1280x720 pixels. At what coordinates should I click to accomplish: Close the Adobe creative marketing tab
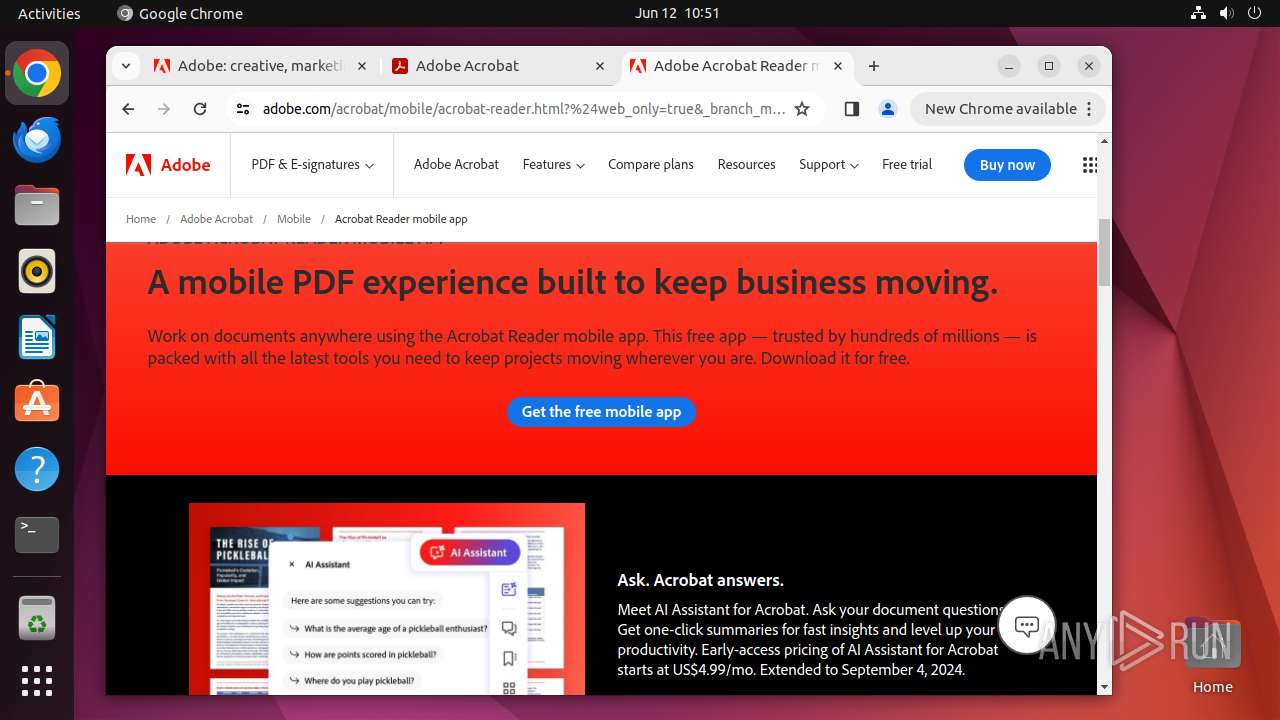click(362, 66)
